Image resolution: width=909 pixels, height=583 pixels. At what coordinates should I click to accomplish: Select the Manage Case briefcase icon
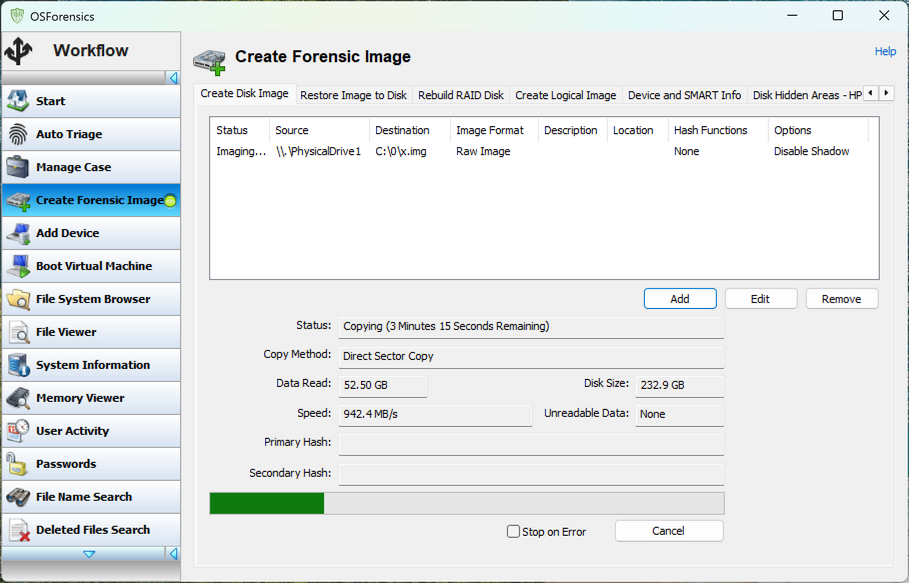[19, 167]
